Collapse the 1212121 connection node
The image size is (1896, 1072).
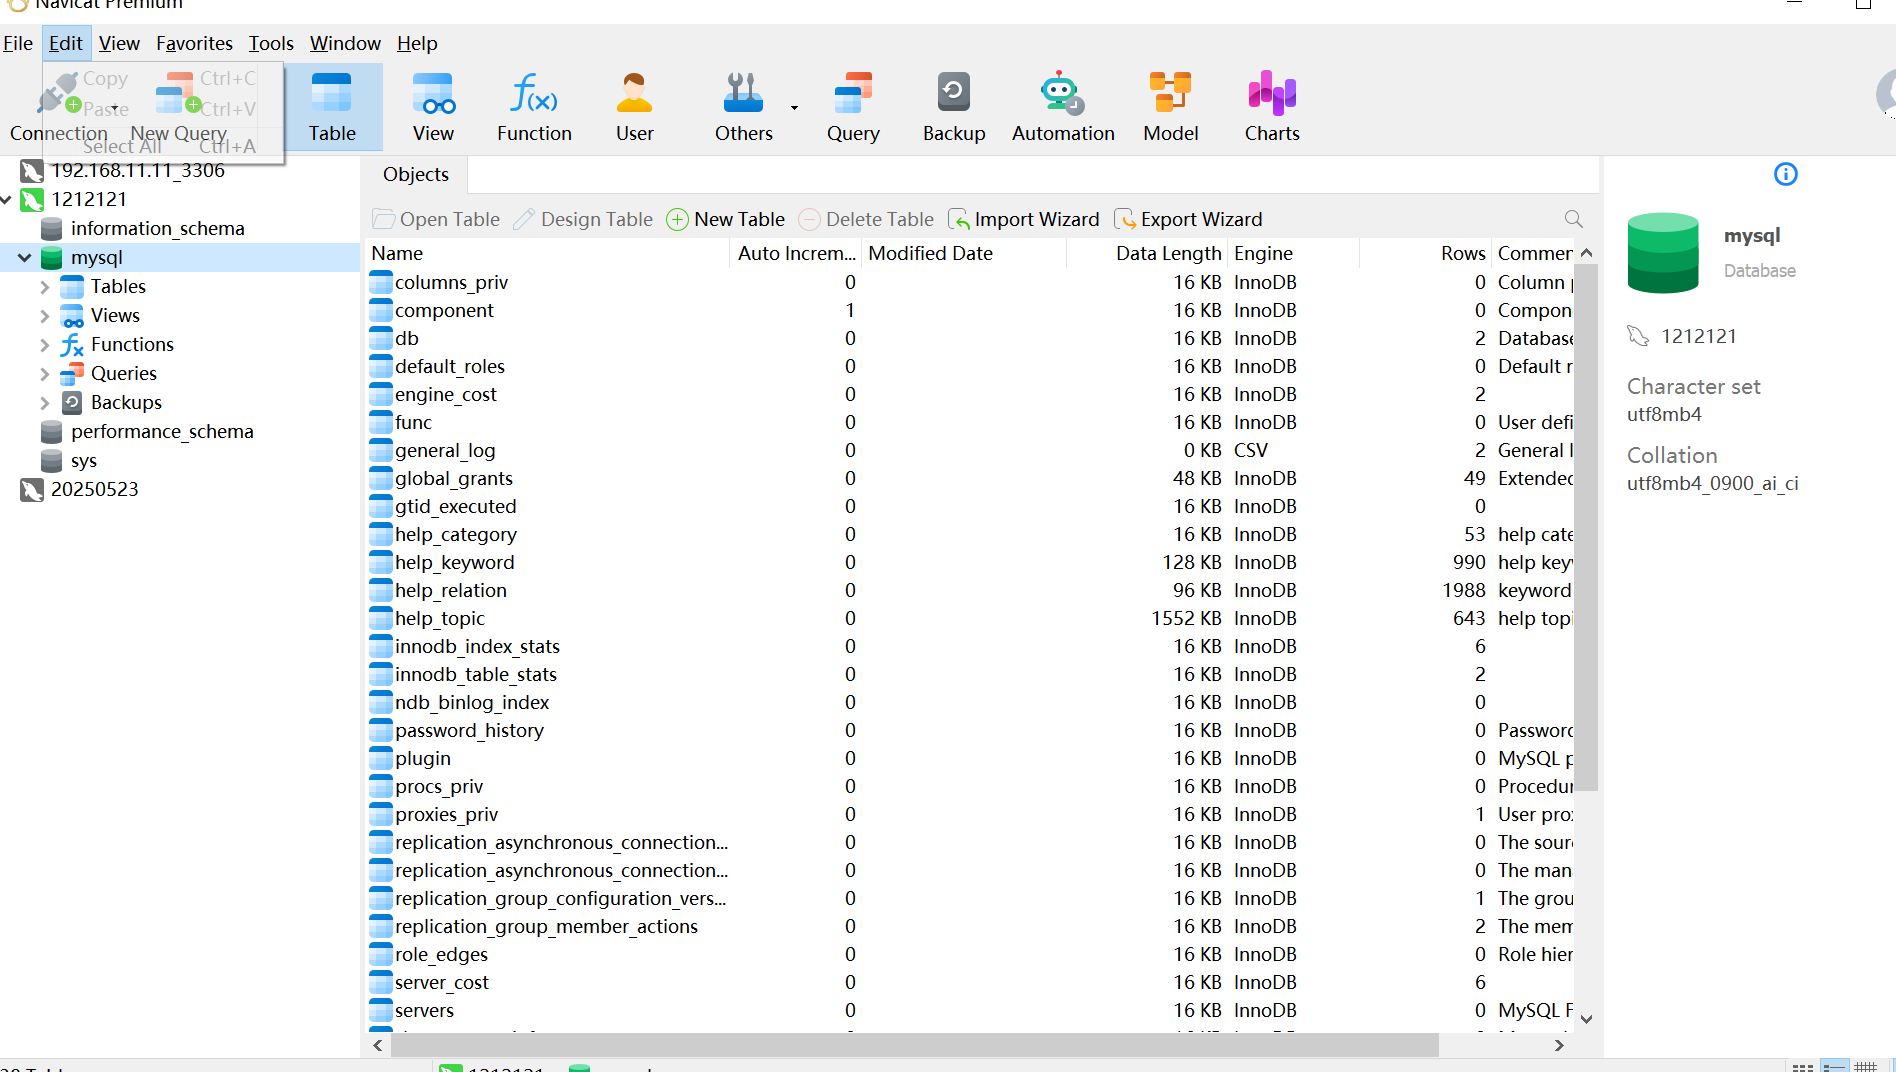tap(6, 200)
